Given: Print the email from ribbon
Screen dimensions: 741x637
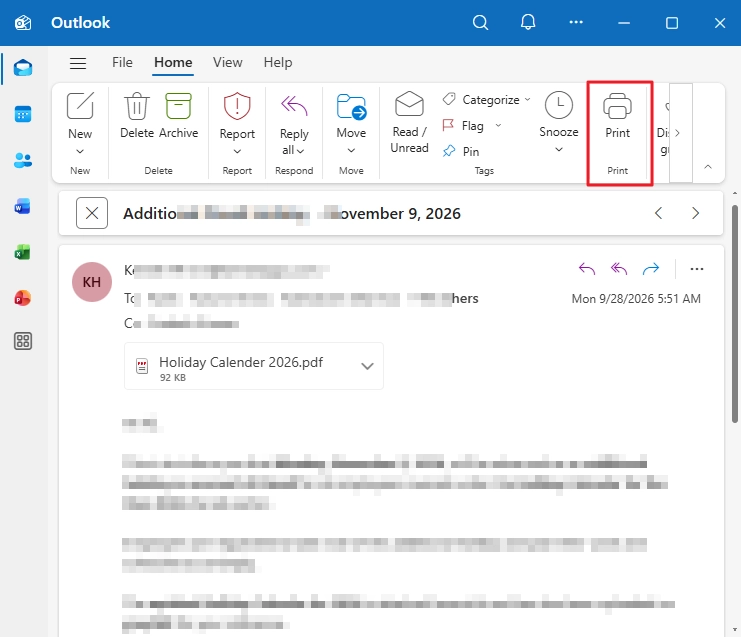Looking at the screenshot, I should click(617, 116).
